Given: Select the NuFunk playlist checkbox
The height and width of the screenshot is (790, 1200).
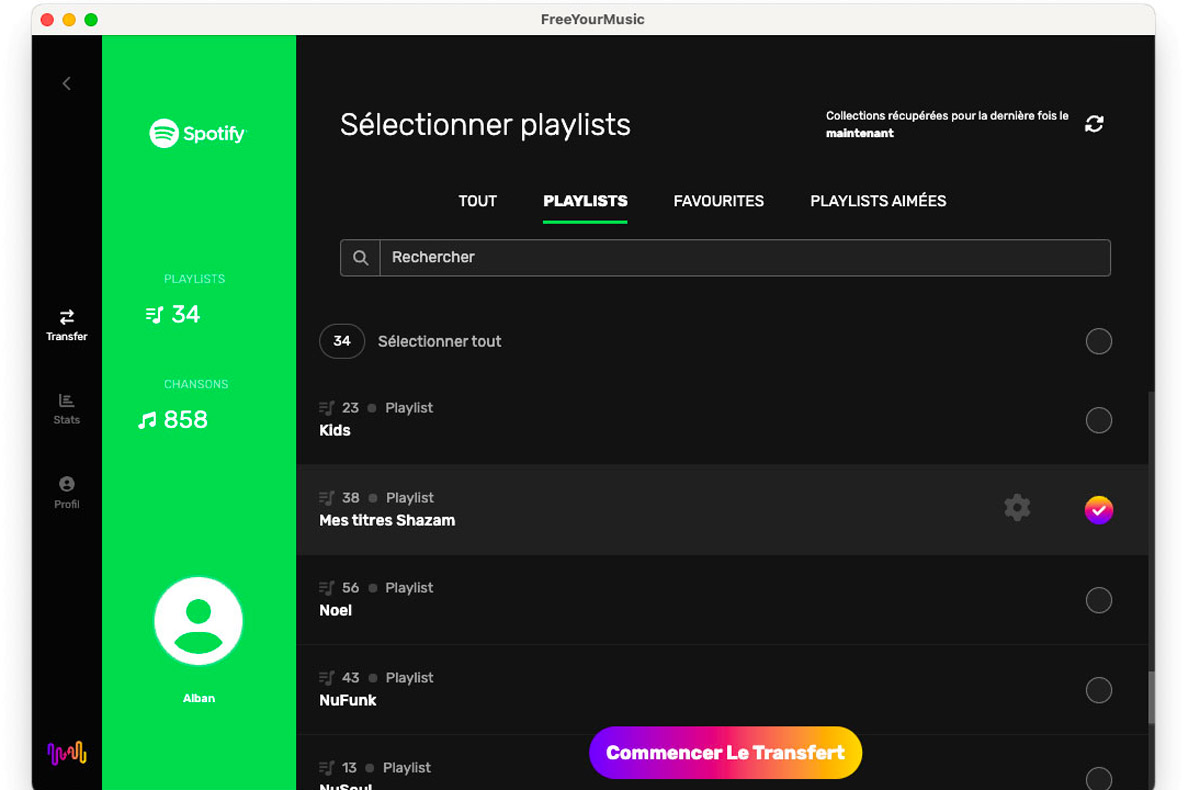Looking at the screenshot, I should pos(1099,690).
